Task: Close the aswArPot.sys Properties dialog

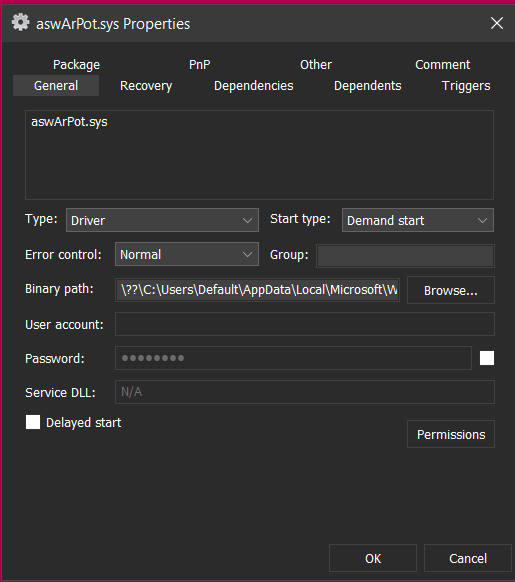Action: pyautogui.click(x=496, y=23)
